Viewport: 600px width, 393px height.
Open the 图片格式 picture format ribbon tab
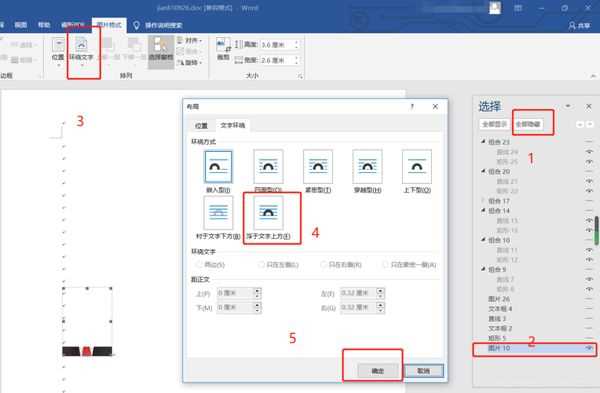click(109, 25)
